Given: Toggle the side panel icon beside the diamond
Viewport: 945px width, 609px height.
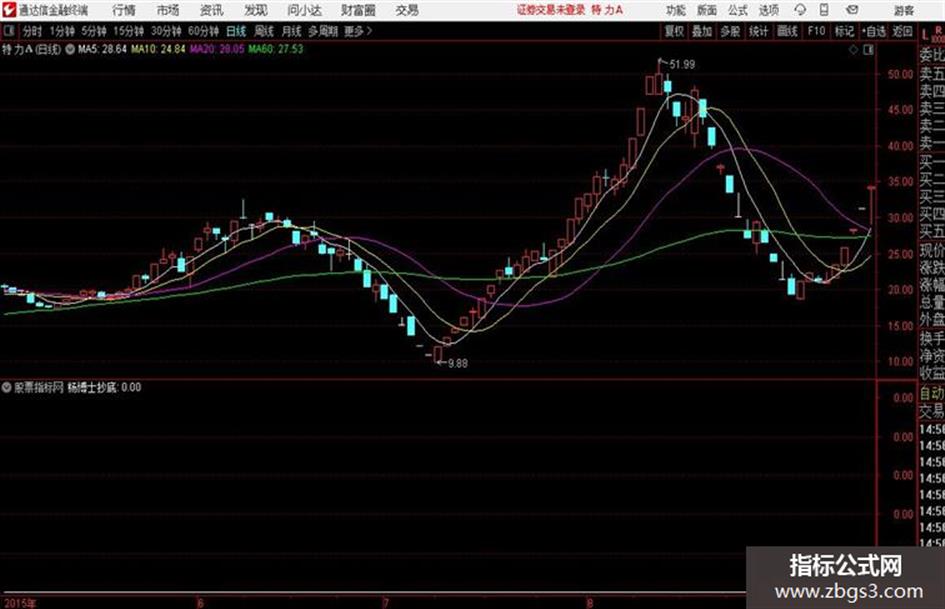Looking at the screenshot, I should point(868,50).
